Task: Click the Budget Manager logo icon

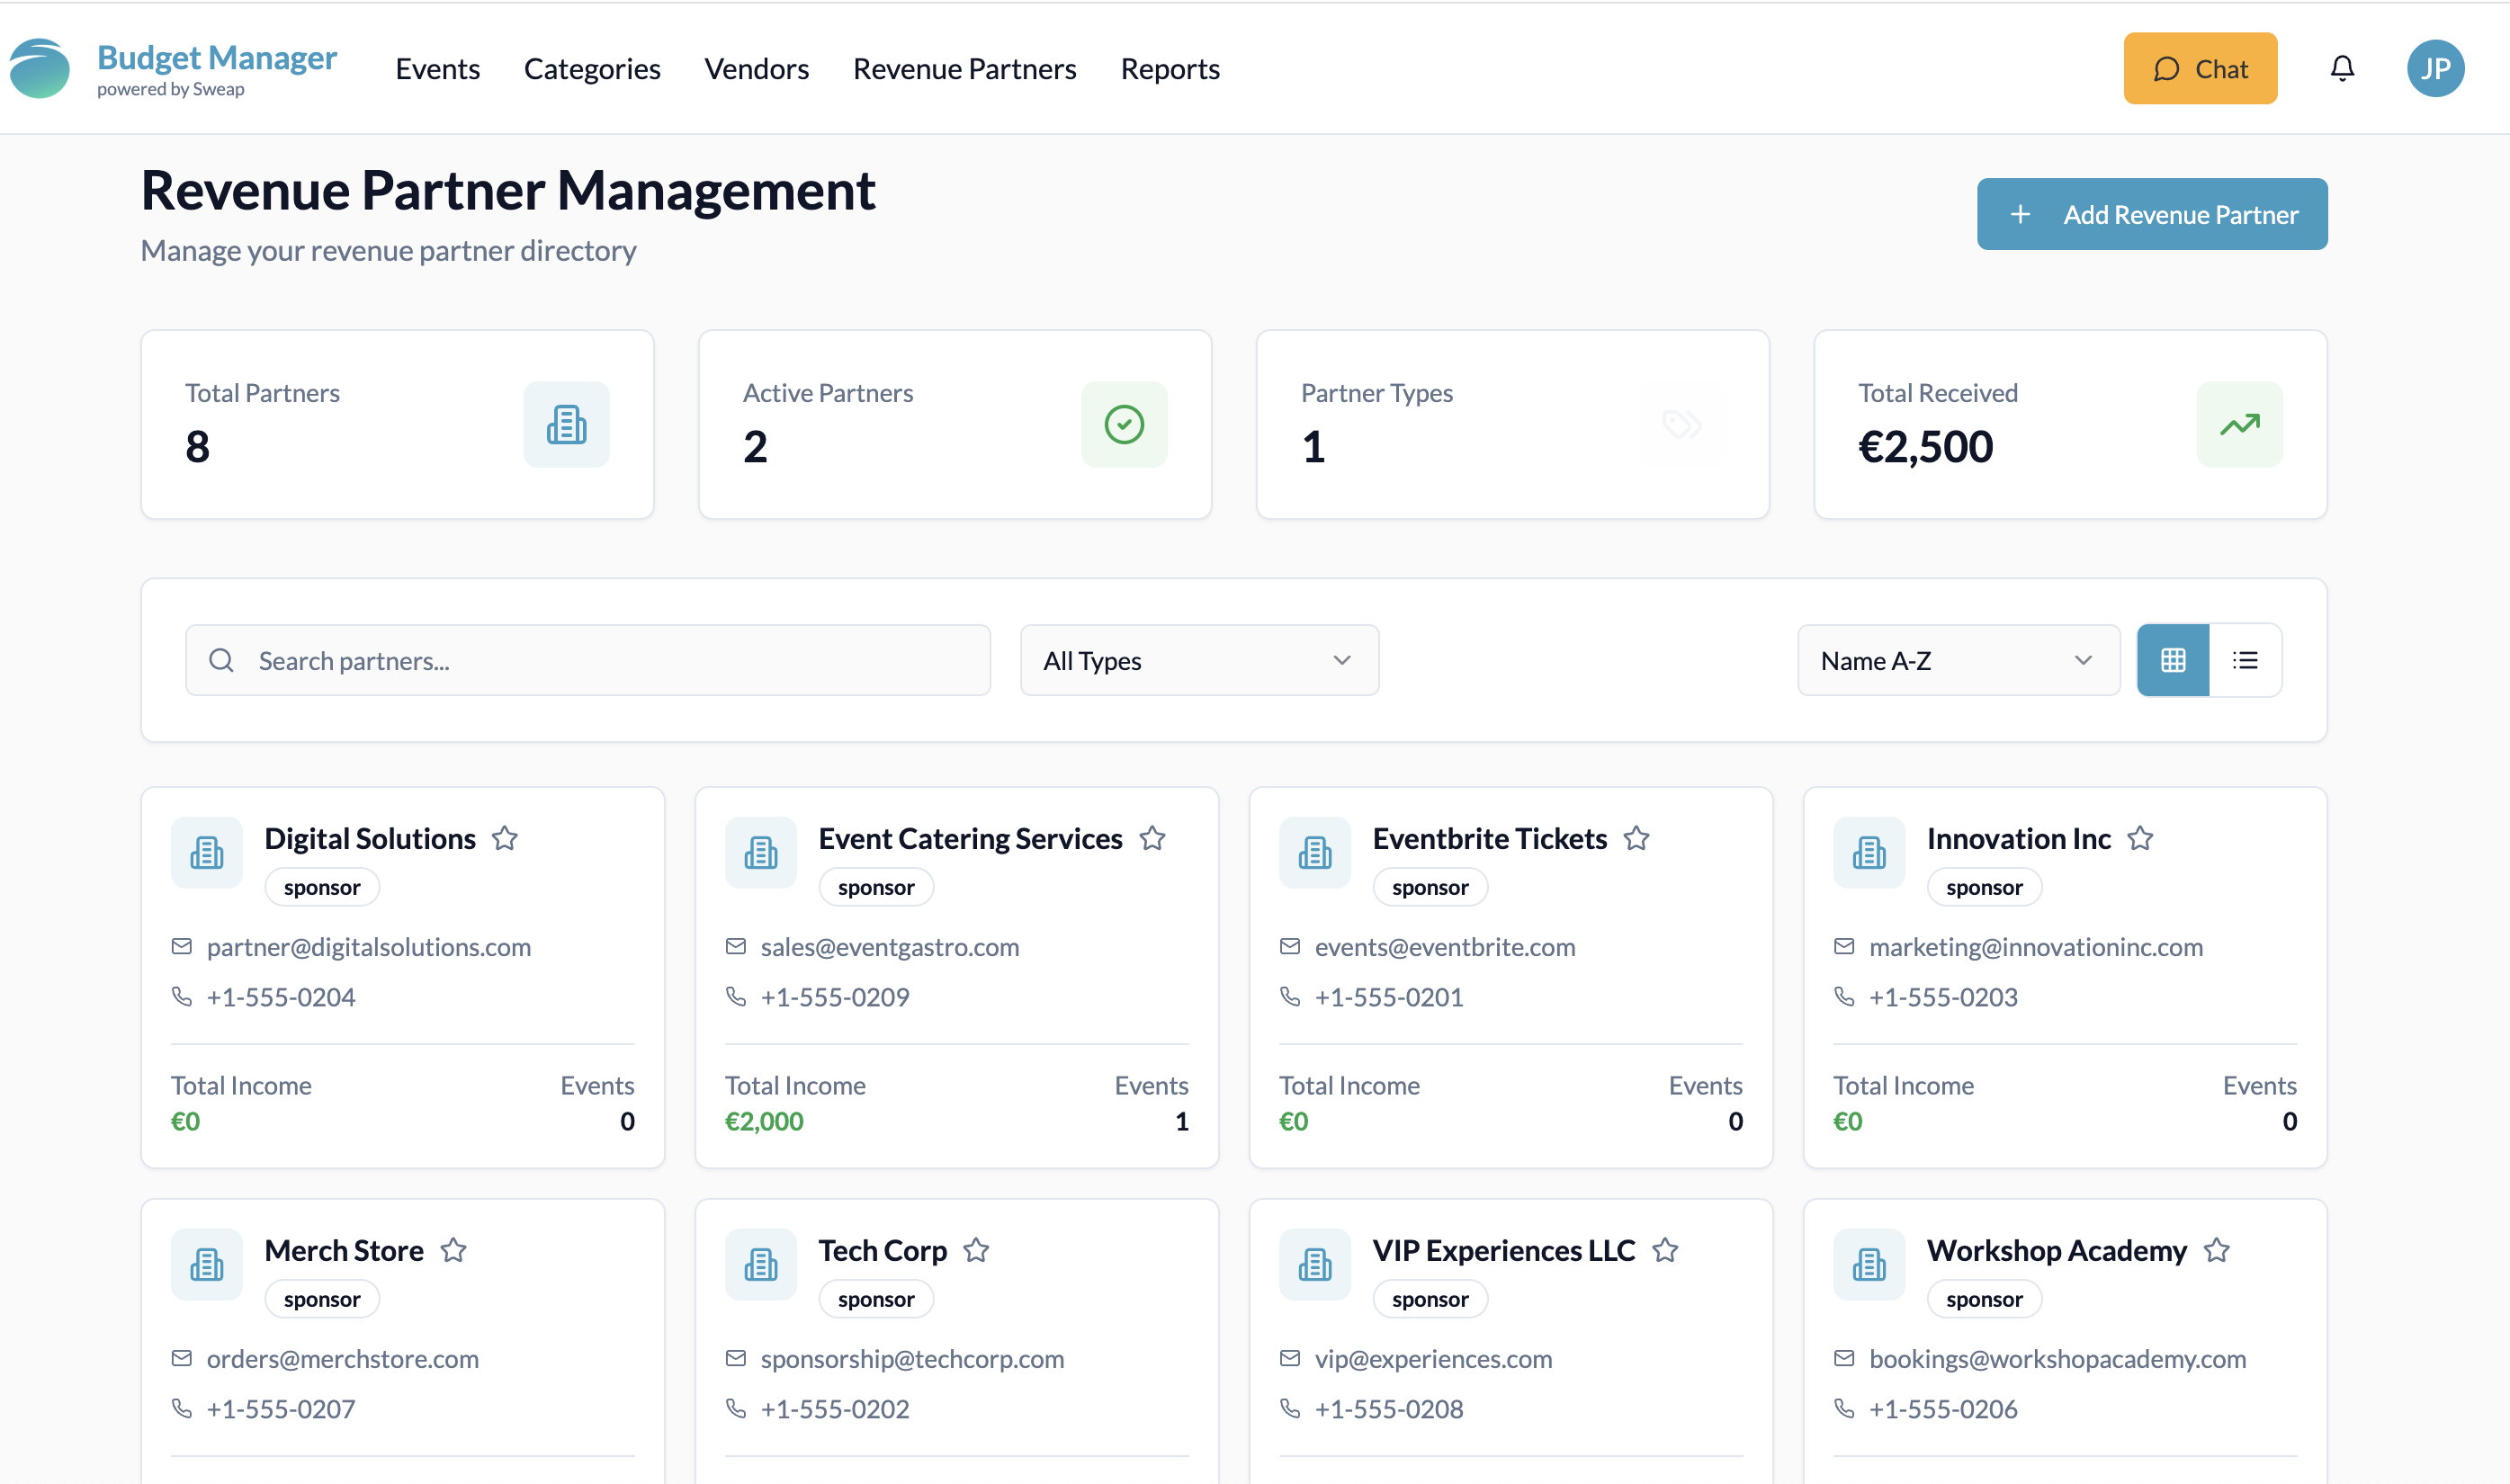Action: pyautogui.click(x=40, y=68)
